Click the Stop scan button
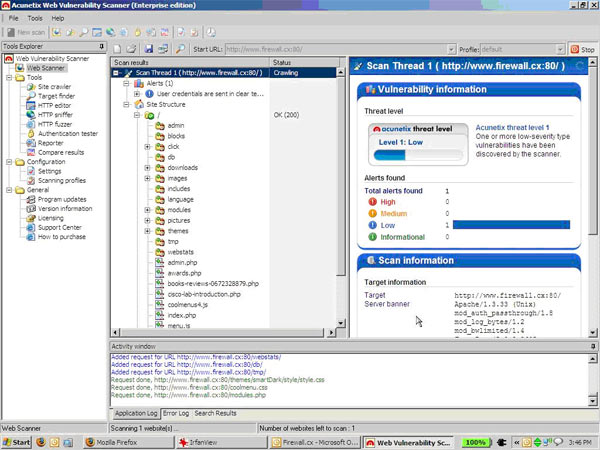The image size is (600, 450). coord(583,49)
